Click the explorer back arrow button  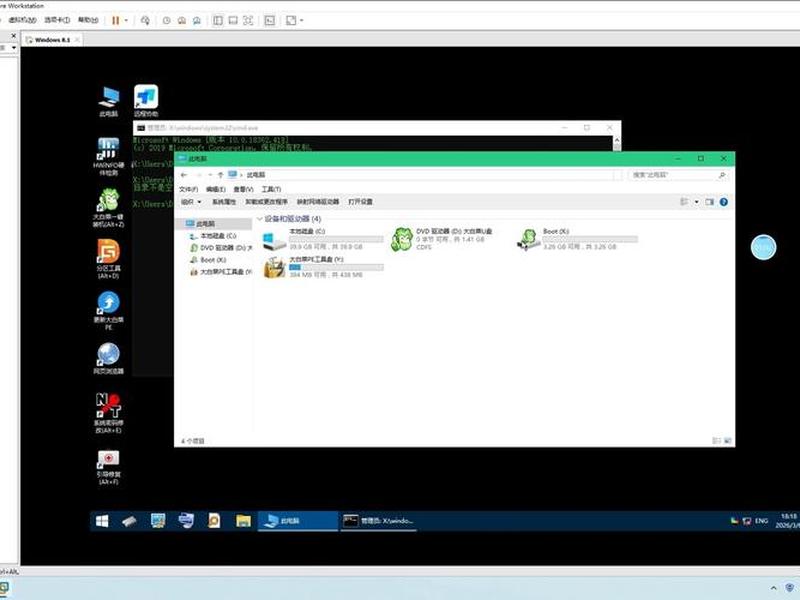[184, 175]
